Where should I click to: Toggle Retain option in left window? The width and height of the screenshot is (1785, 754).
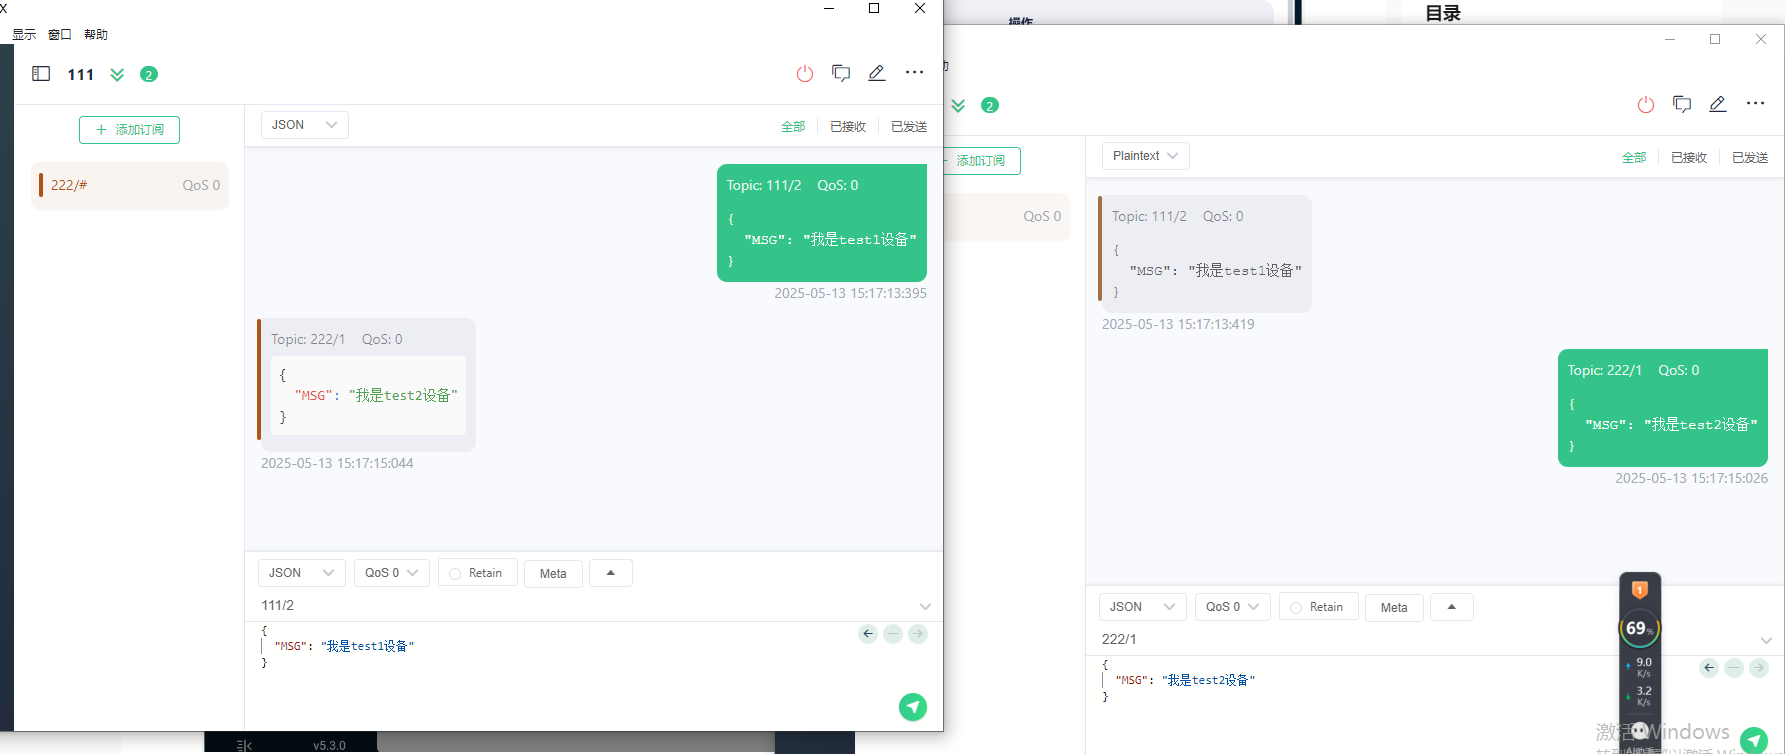[477, 573]
